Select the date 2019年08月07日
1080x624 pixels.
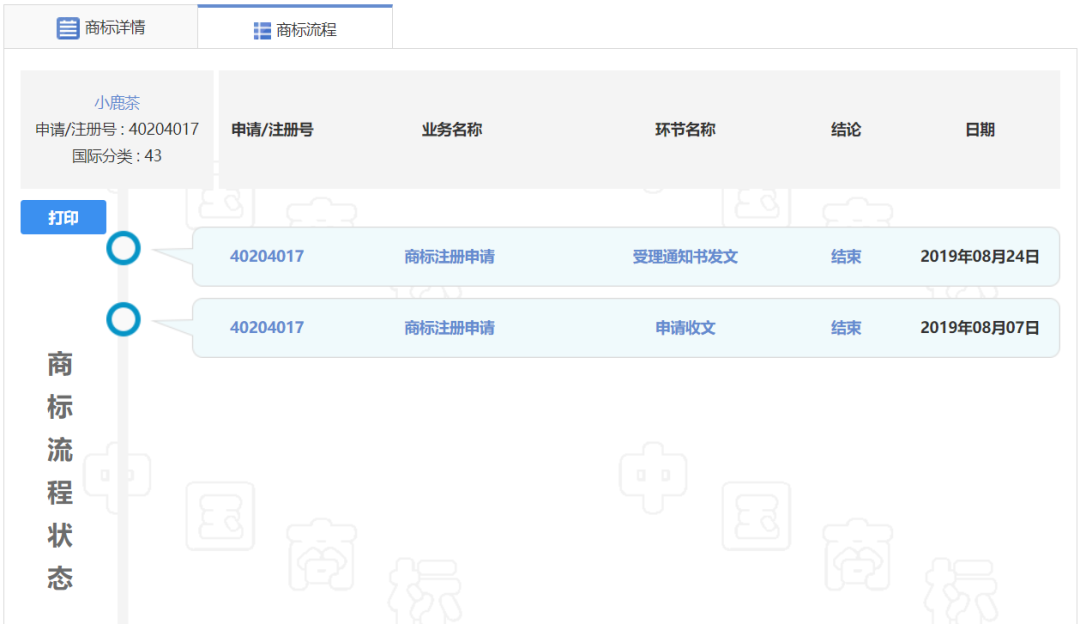(979, 328)
